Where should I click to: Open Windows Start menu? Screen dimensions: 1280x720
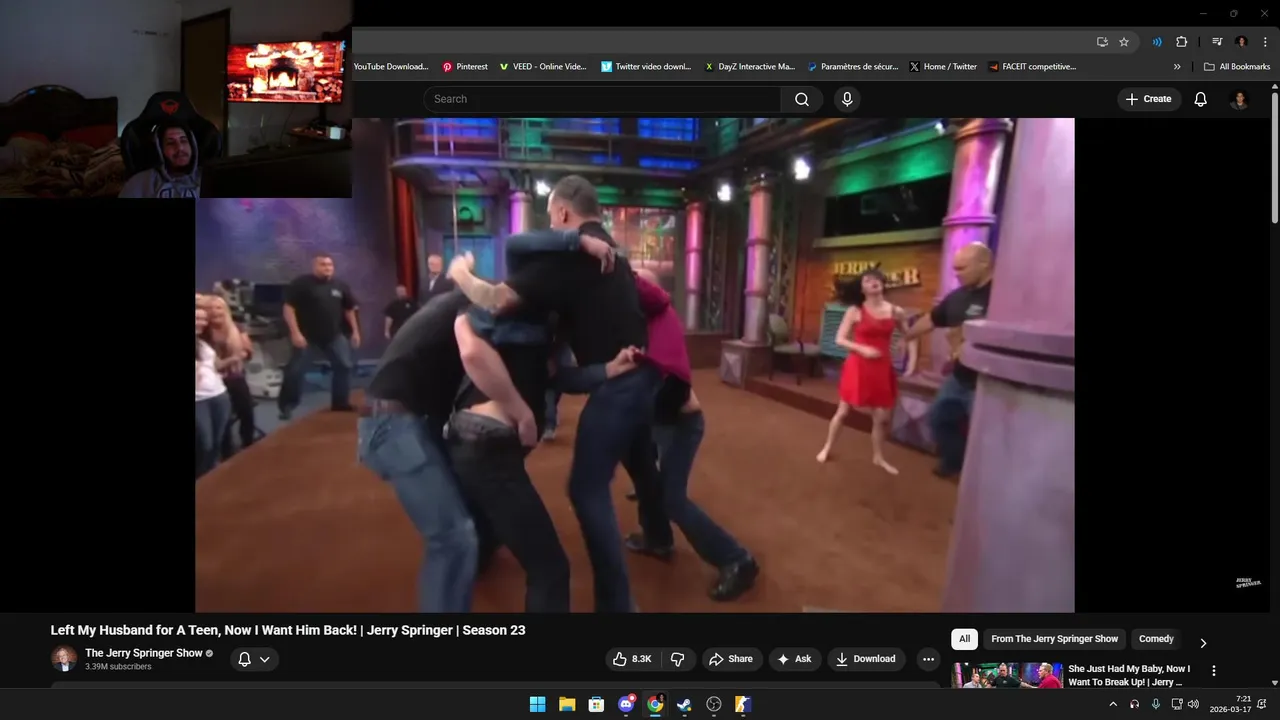click(537, 704)
